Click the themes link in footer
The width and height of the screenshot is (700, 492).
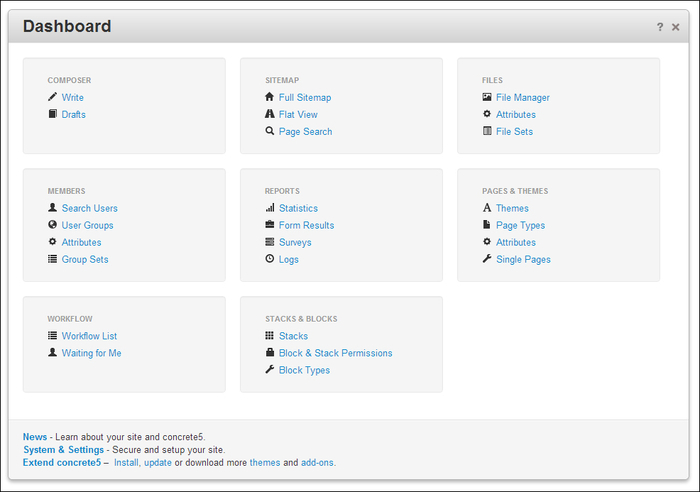265,463
